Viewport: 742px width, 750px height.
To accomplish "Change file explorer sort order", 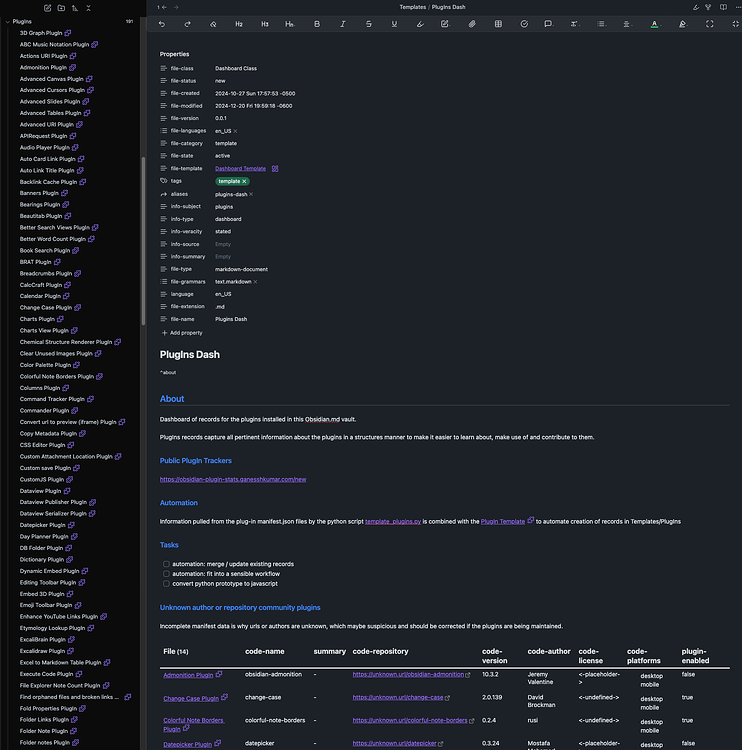I will tap(75, 8).
